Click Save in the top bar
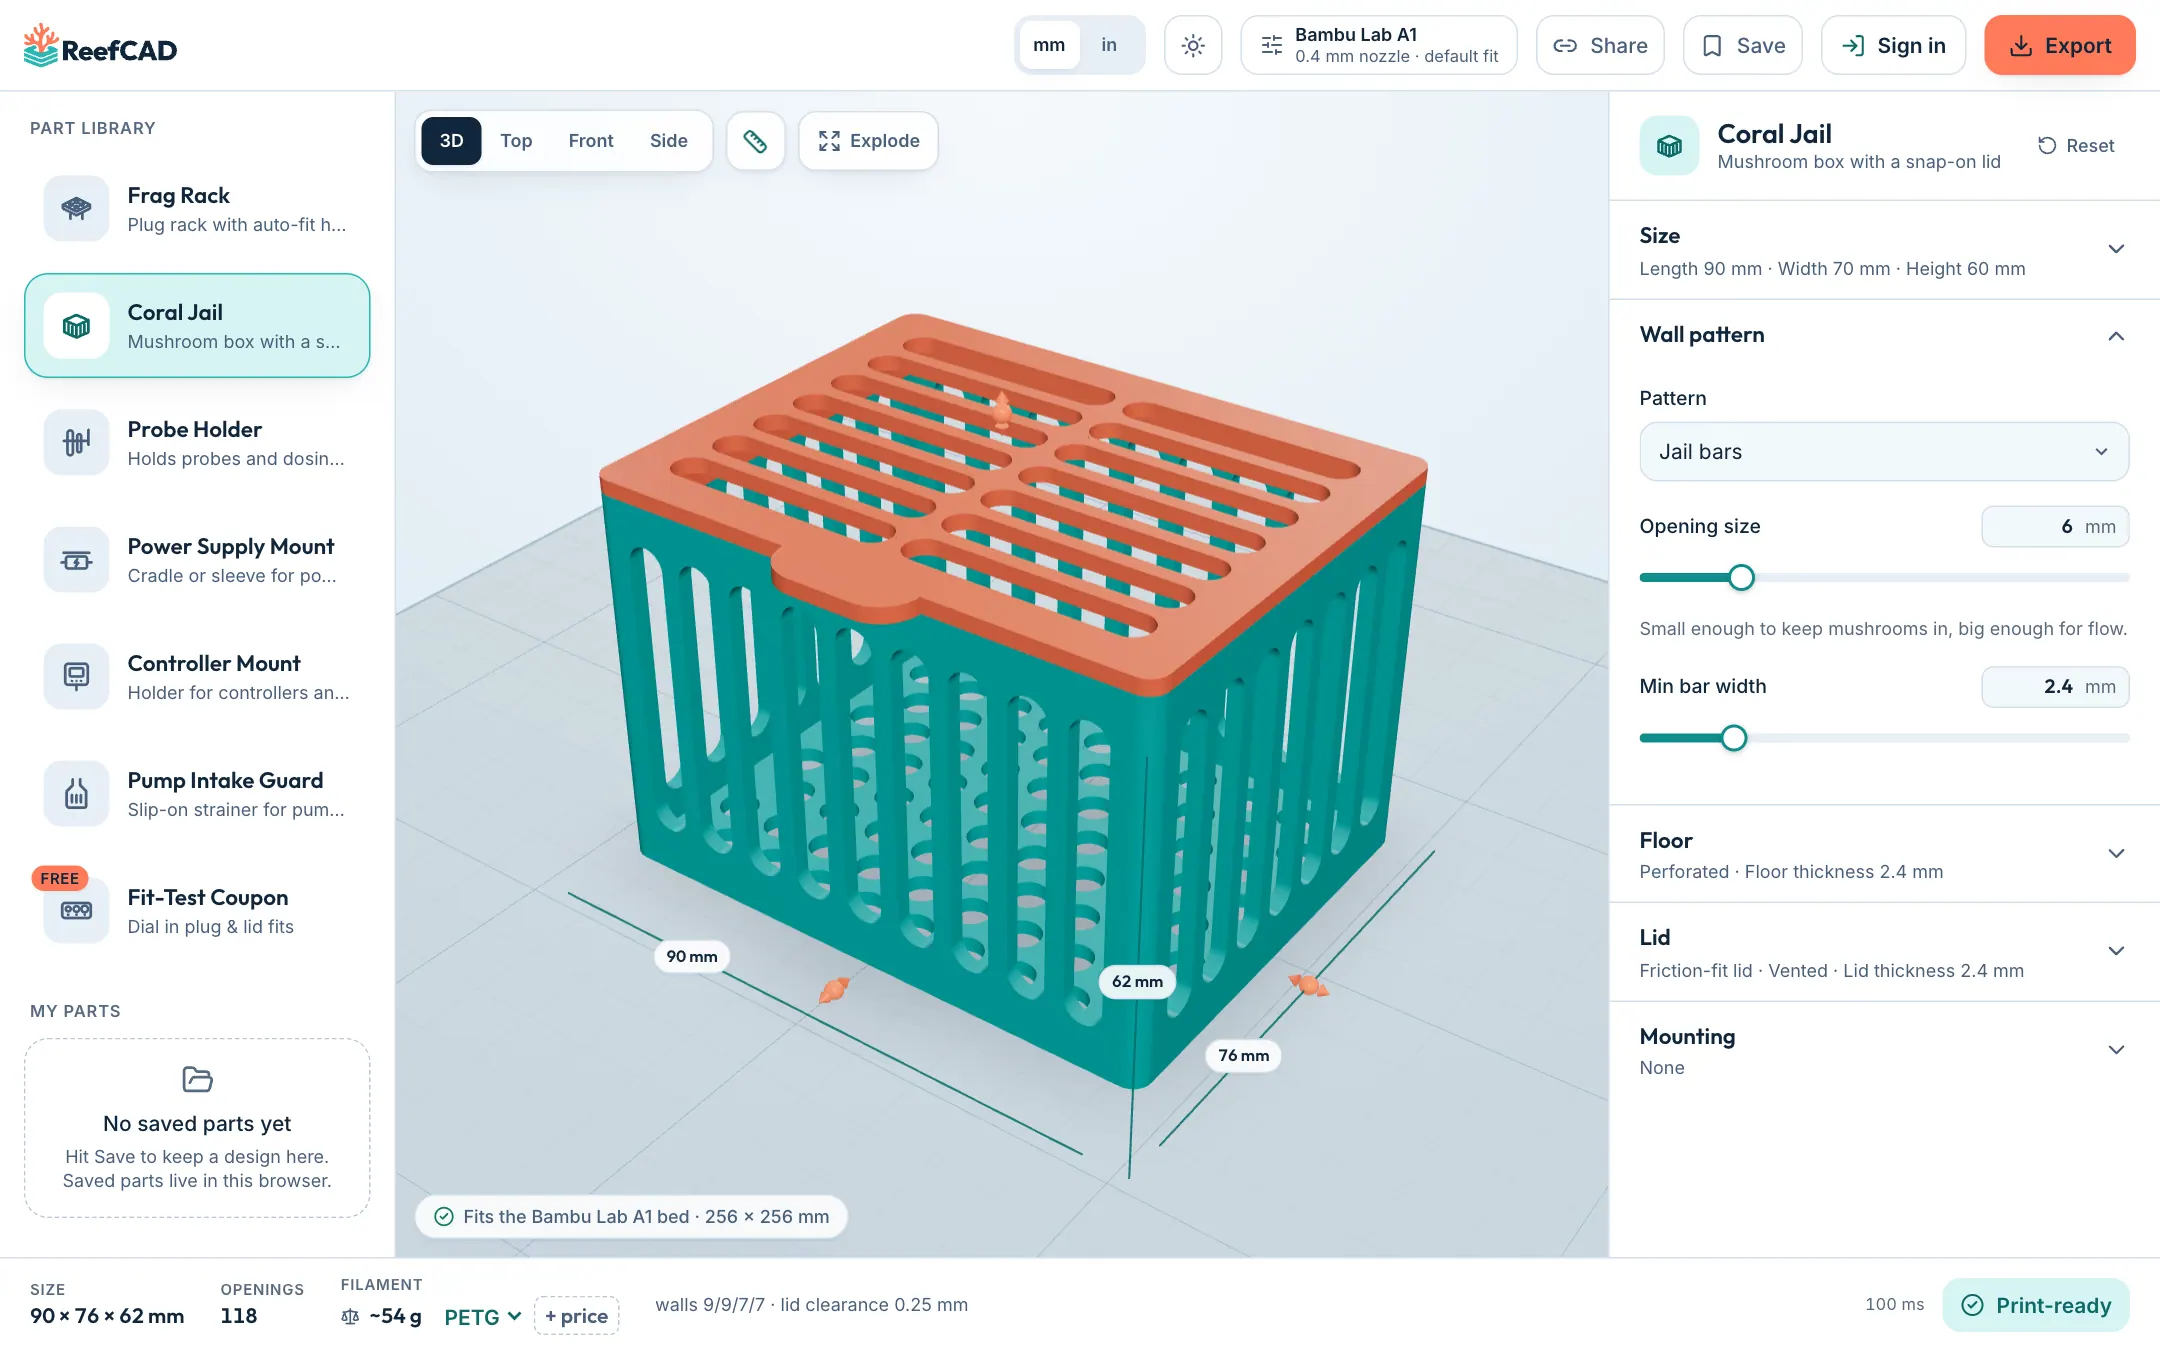 click(x=1743, y=45)
